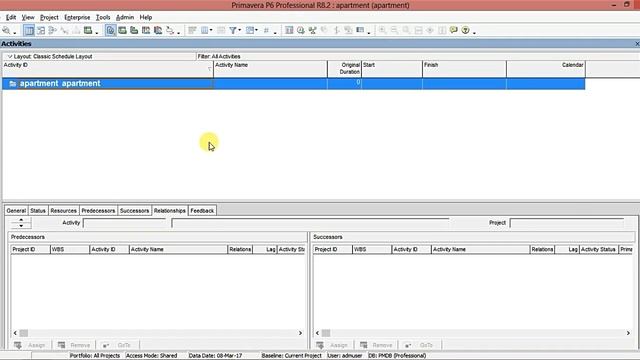Click Assign under the Predecessors pane
Image resolution: width=640 pixels, height=360 pixels.
30,345
